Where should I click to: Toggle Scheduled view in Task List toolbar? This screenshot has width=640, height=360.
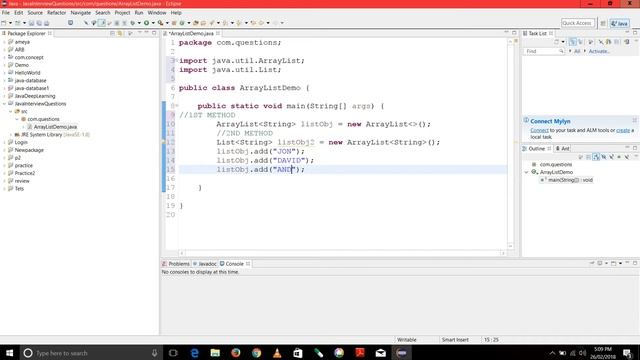click(580, 42)
